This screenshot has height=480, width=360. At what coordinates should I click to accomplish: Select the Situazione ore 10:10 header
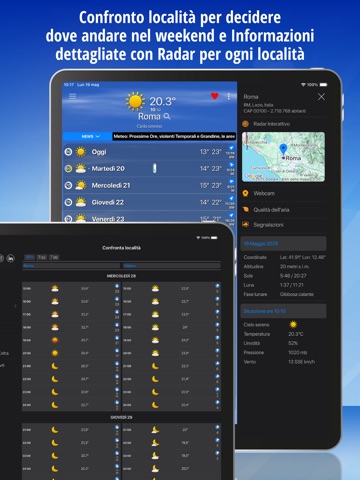(283, 311)
